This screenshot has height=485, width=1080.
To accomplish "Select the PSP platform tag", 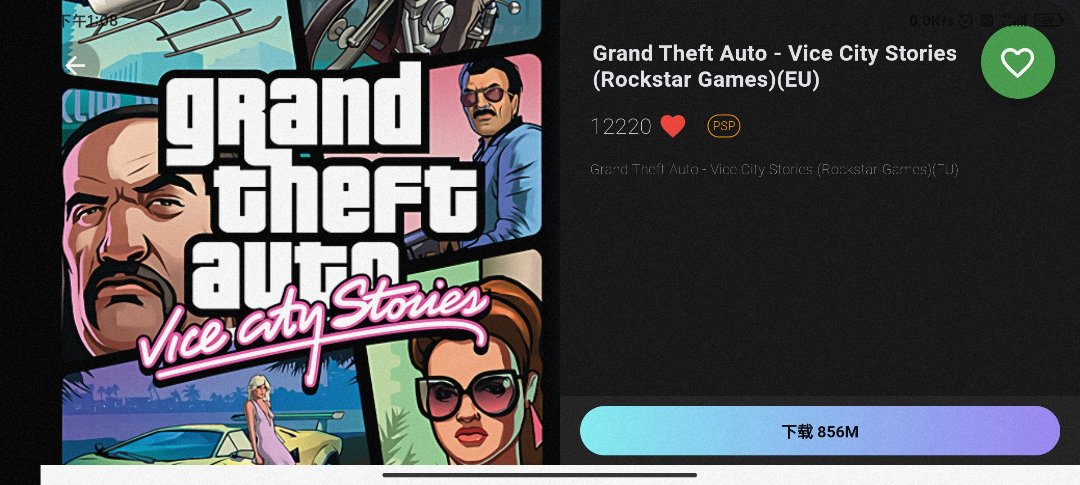I will coord(723,126).
